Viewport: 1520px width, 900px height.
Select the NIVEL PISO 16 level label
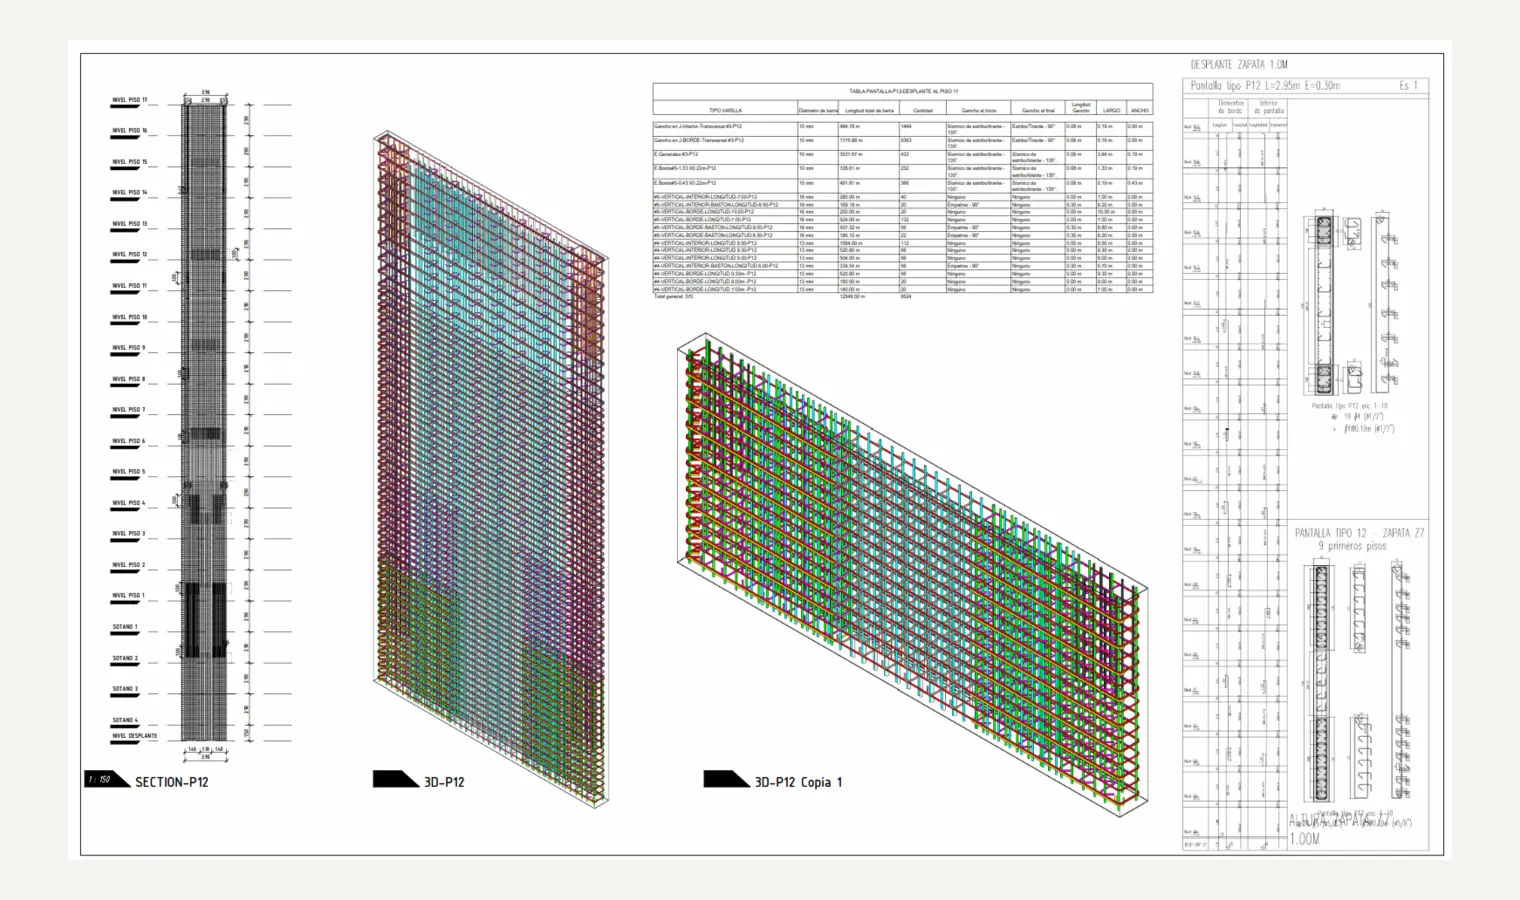coord(129,131)
